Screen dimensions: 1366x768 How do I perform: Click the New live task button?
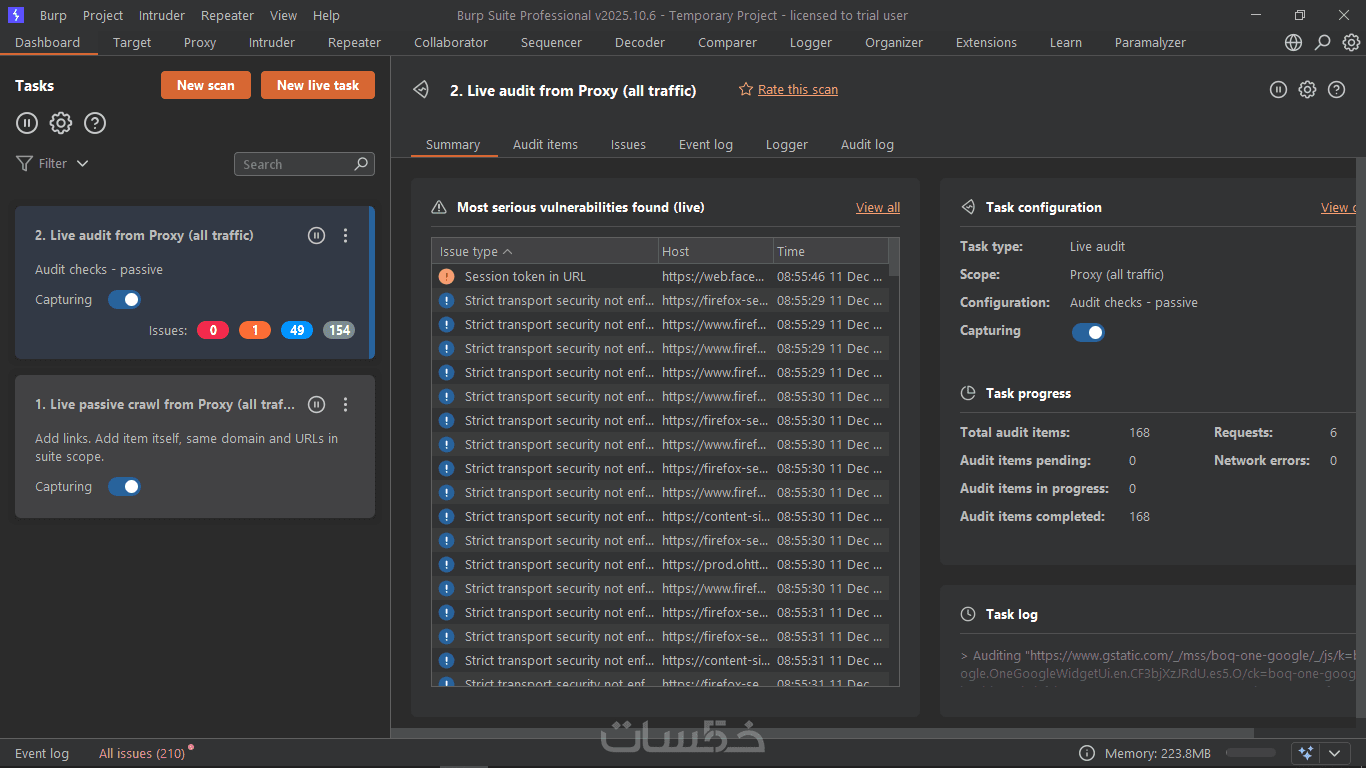318,85
